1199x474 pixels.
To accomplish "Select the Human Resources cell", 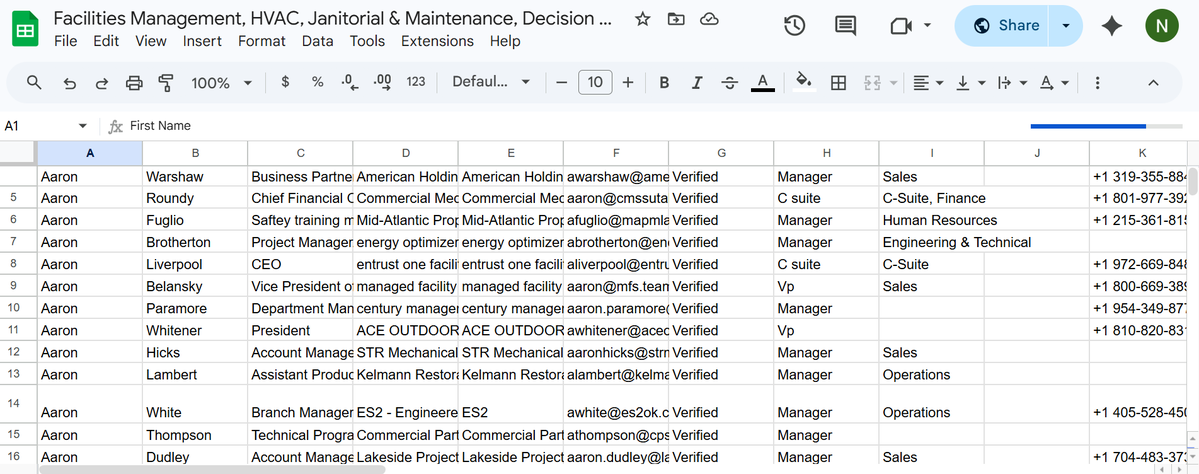I will [931, 220].
